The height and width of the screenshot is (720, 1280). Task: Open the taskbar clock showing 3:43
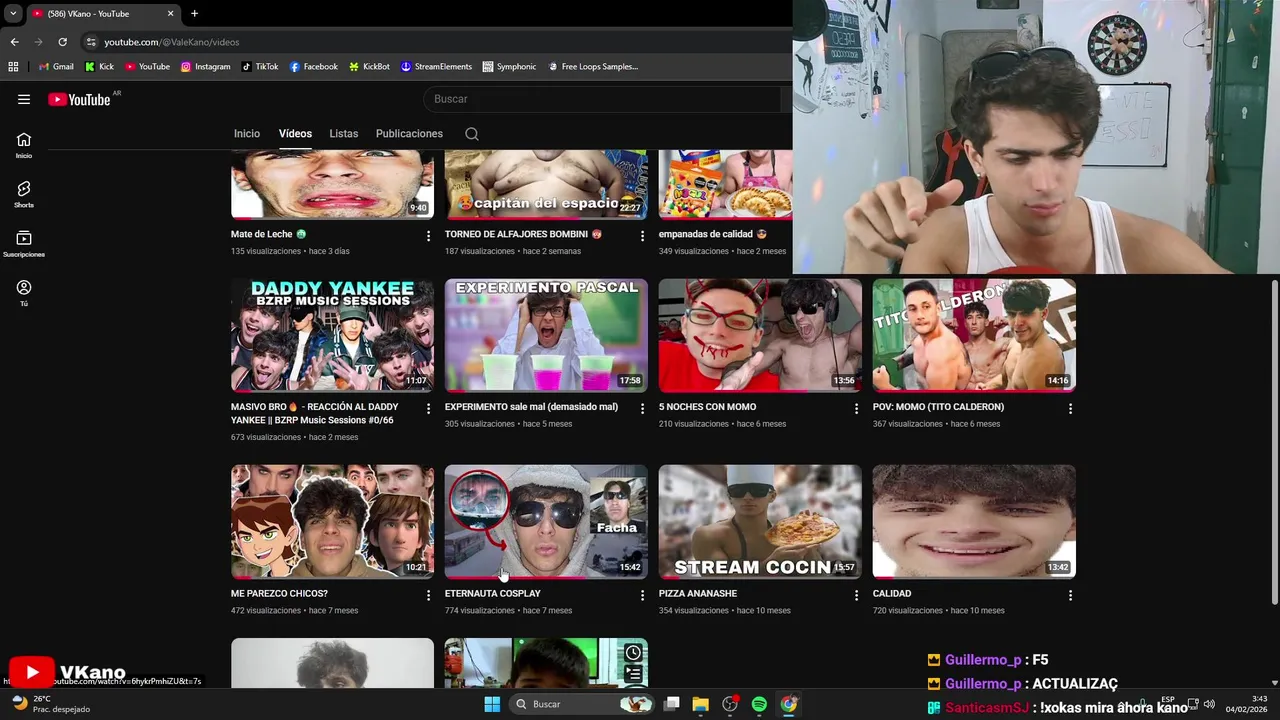click(x=1246, y=704)
